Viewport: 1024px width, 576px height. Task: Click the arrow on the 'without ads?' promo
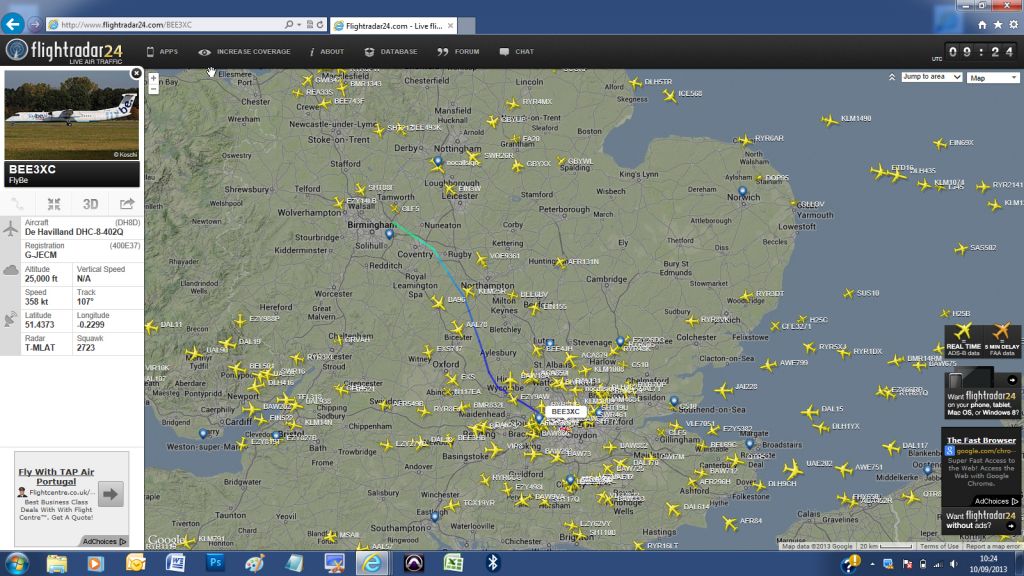[1011, 526]
